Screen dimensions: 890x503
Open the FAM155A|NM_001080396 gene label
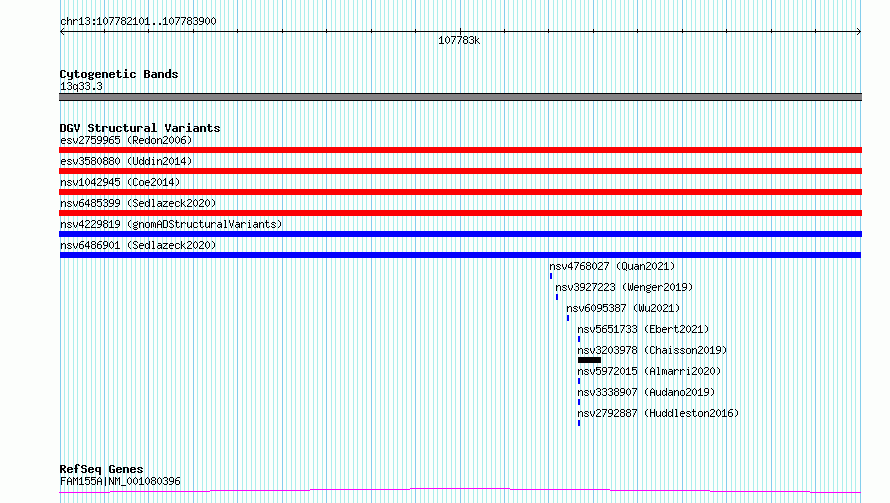120,481
